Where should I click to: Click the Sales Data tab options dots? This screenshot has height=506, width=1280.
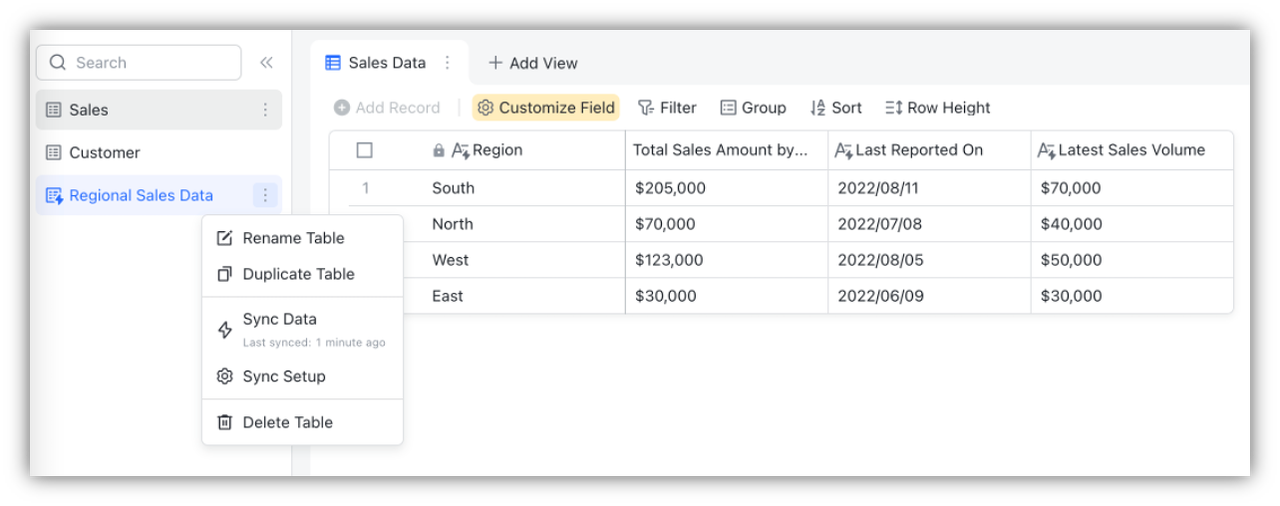447,63
